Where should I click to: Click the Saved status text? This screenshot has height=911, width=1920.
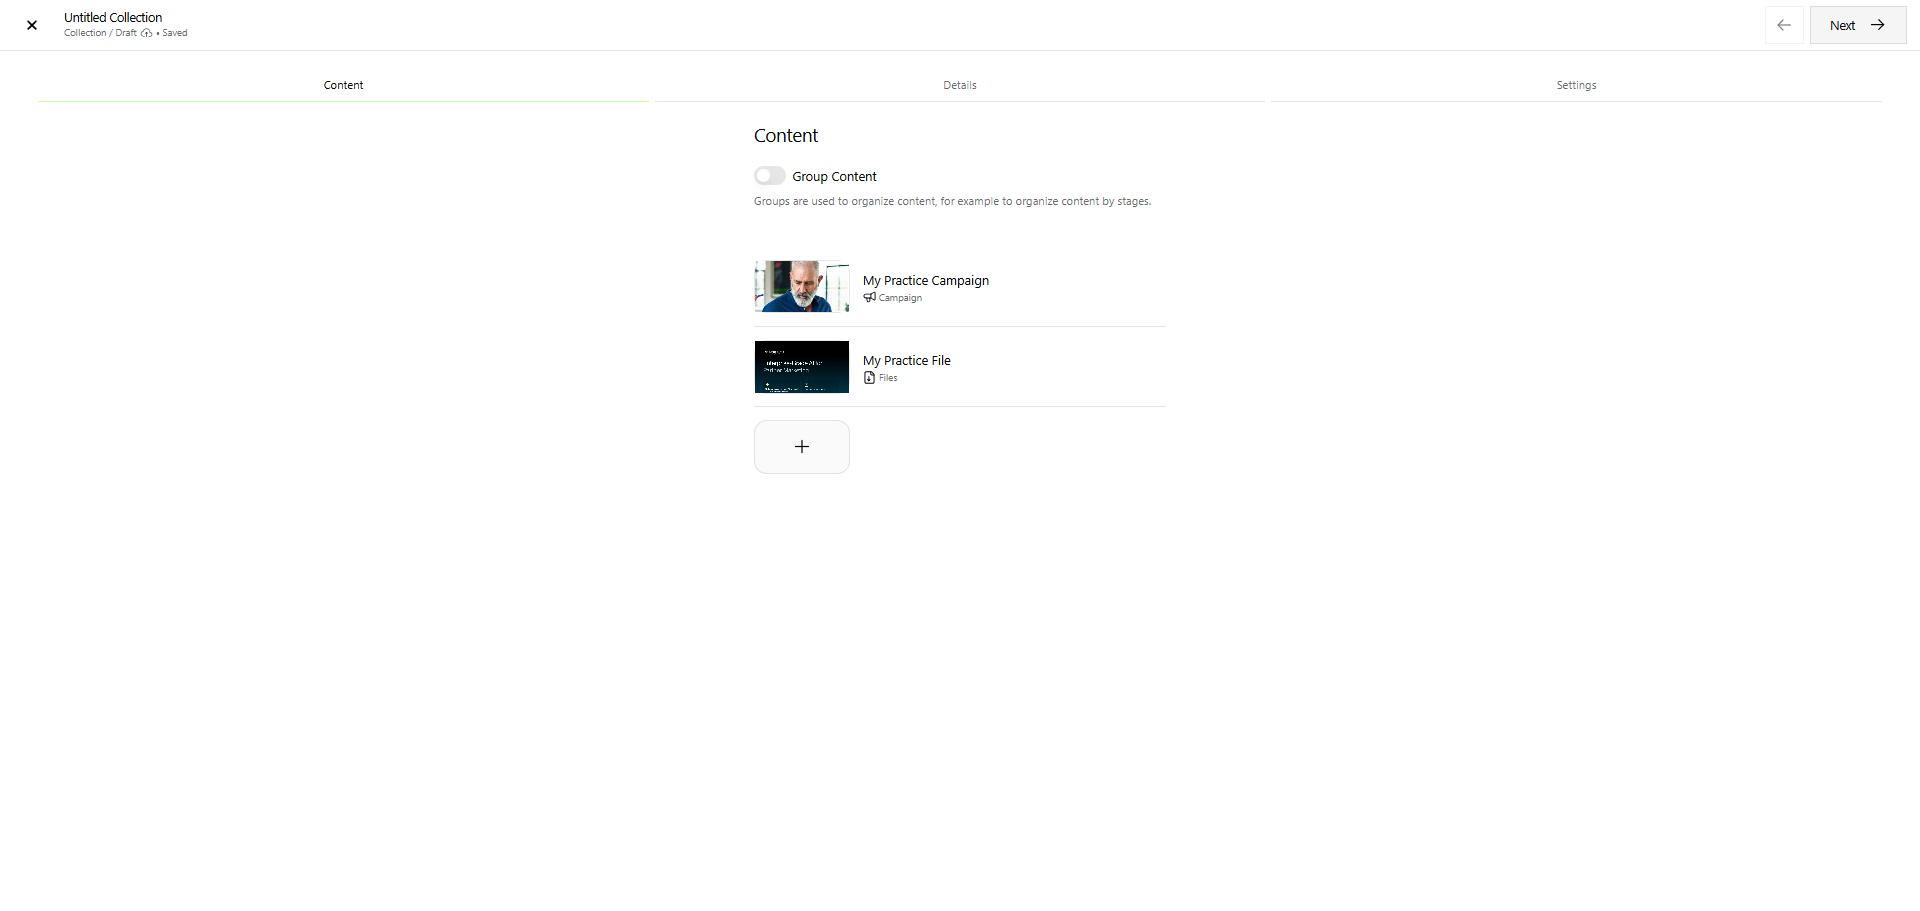click(x=175, y=33)
